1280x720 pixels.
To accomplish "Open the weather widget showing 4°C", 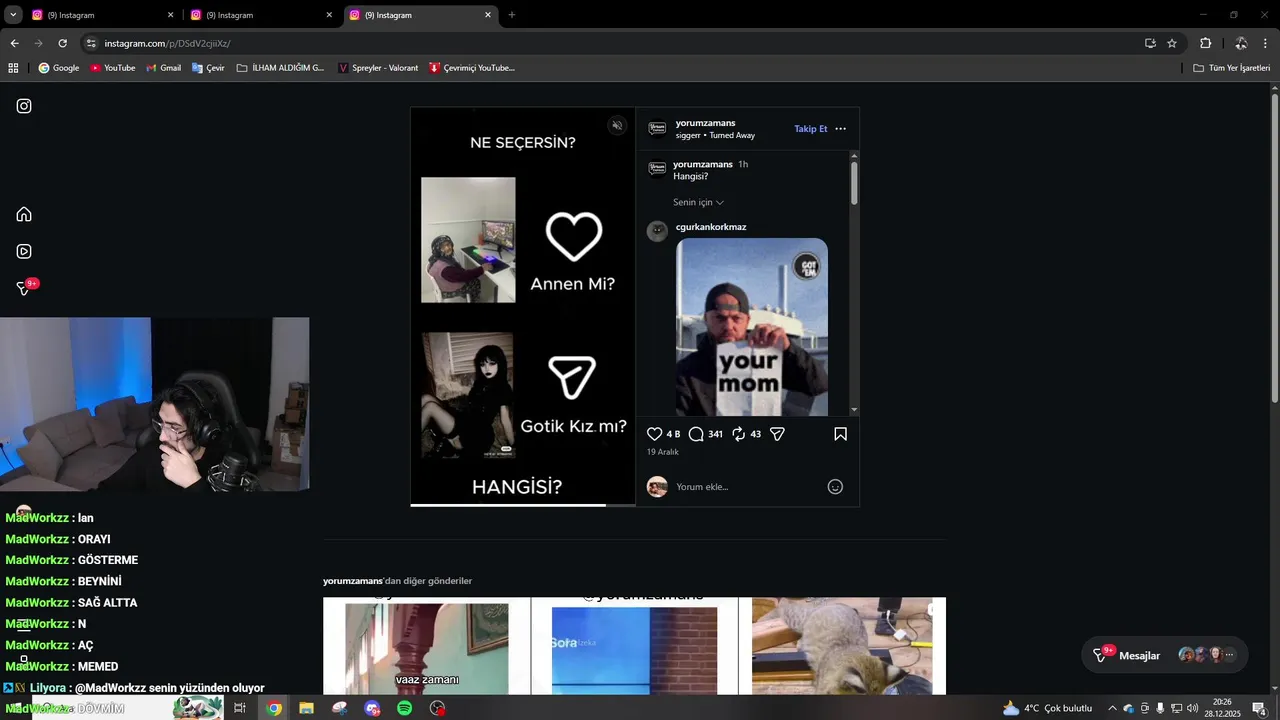I will pos(1048,708).
